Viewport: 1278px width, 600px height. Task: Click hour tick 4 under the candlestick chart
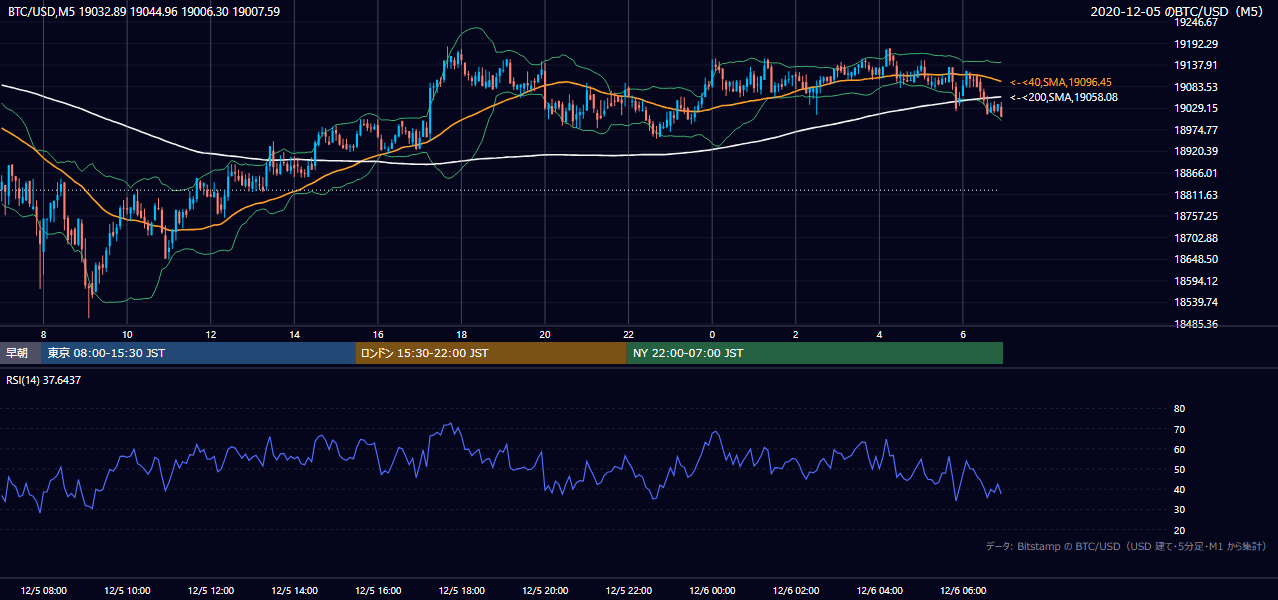[x=879, y=334]
